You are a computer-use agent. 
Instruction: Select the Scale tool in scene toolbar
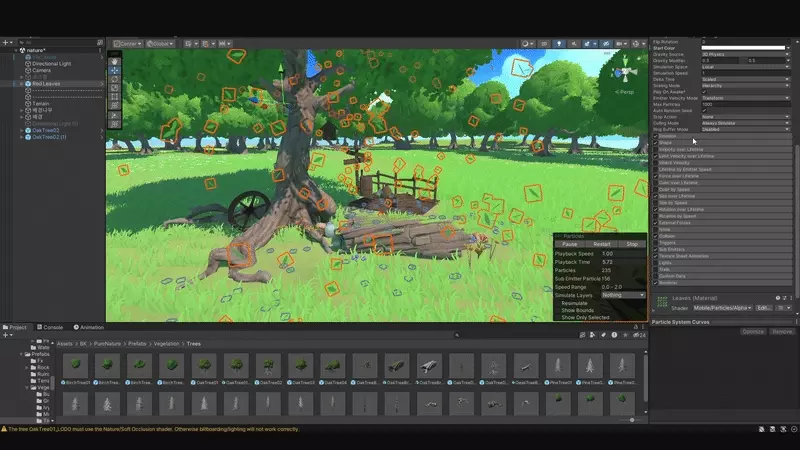pyautogui.click(x=114, y=88)
